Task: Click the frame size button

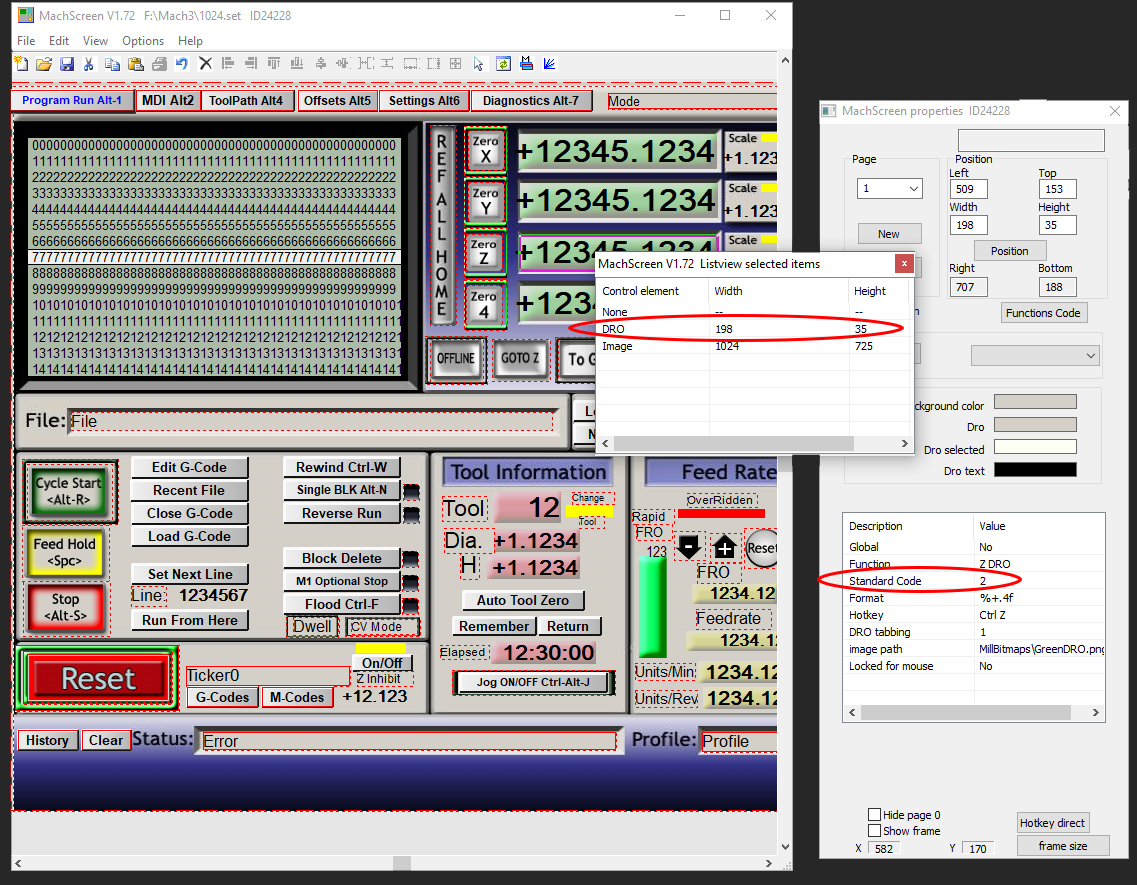Action: tap(1062, 846)
